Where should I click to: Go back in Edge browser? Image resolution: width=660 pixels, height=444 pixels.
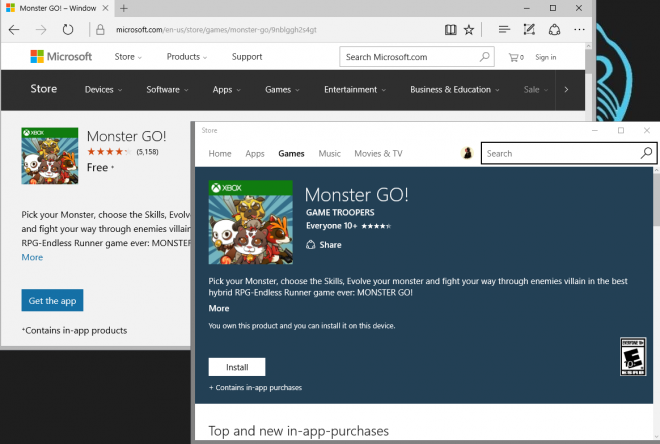click(14, 30)
